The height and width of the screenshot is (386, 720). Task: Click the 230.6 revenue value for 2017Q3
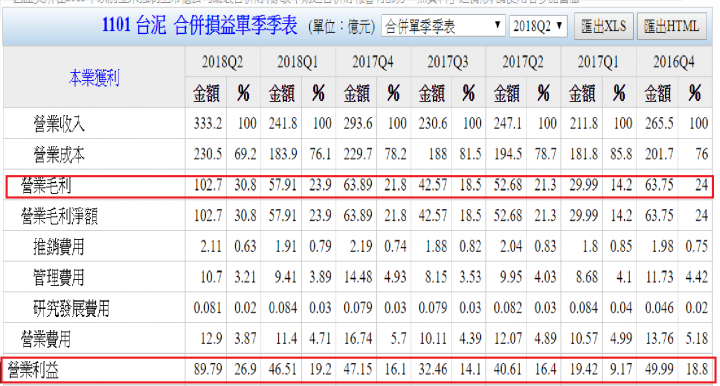point(433,123)
